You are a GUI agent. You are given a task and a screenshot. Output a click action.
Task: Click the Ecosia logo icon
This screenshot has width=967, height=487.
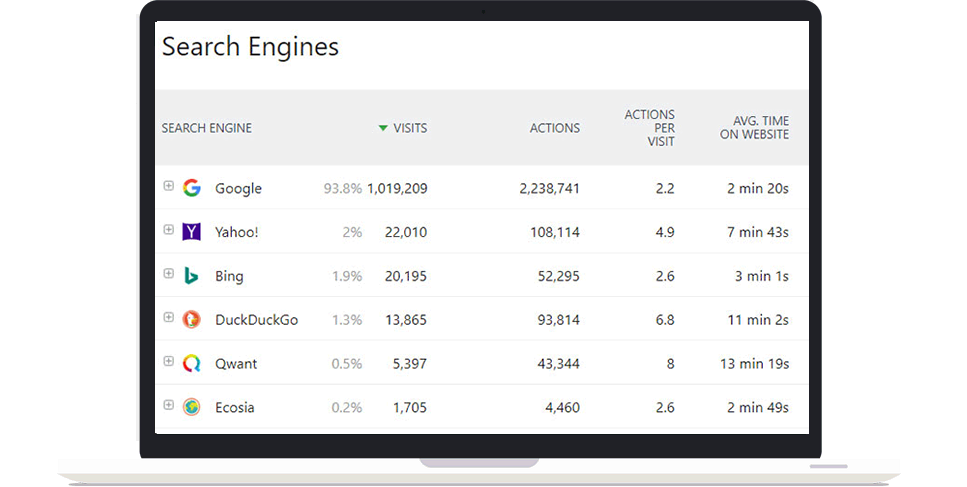192,407
